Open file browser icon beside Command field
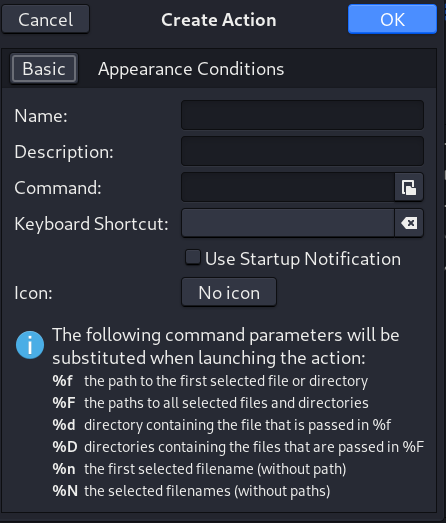Image resolution: width=446 pixels, height=523 pixels. (x=409, y=187)
